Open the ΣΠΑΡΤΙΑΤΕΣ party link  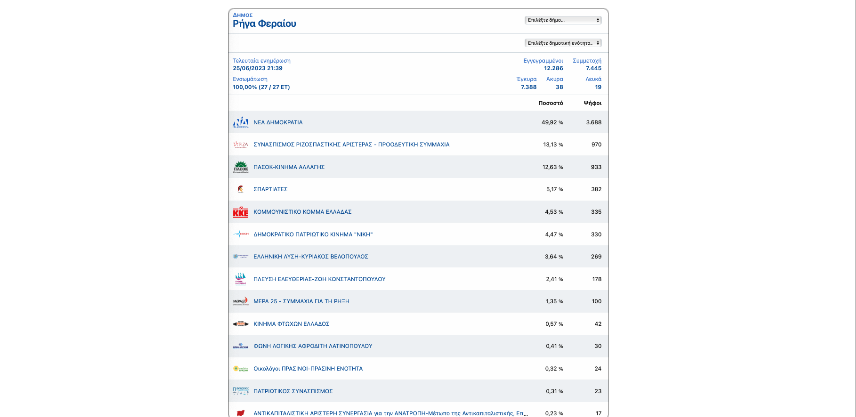270,189
